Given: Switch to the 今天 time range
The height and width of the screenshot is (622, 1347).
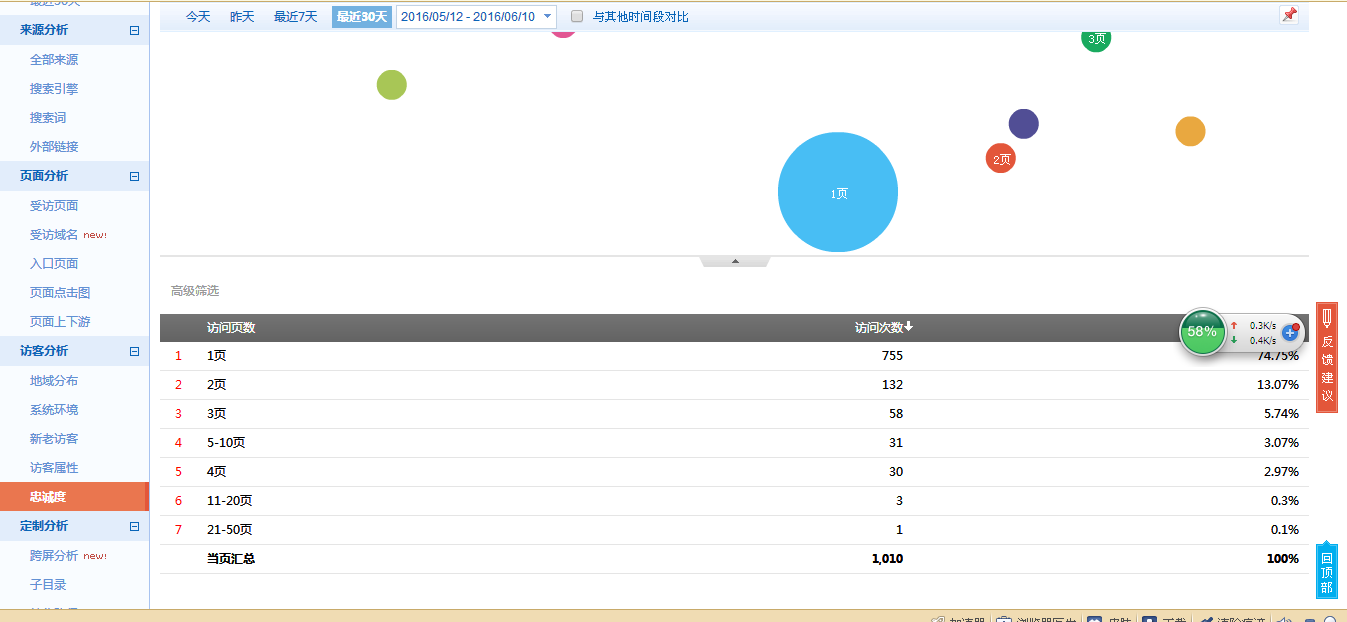Looking at the screenshot, I should tap(198, 16).
